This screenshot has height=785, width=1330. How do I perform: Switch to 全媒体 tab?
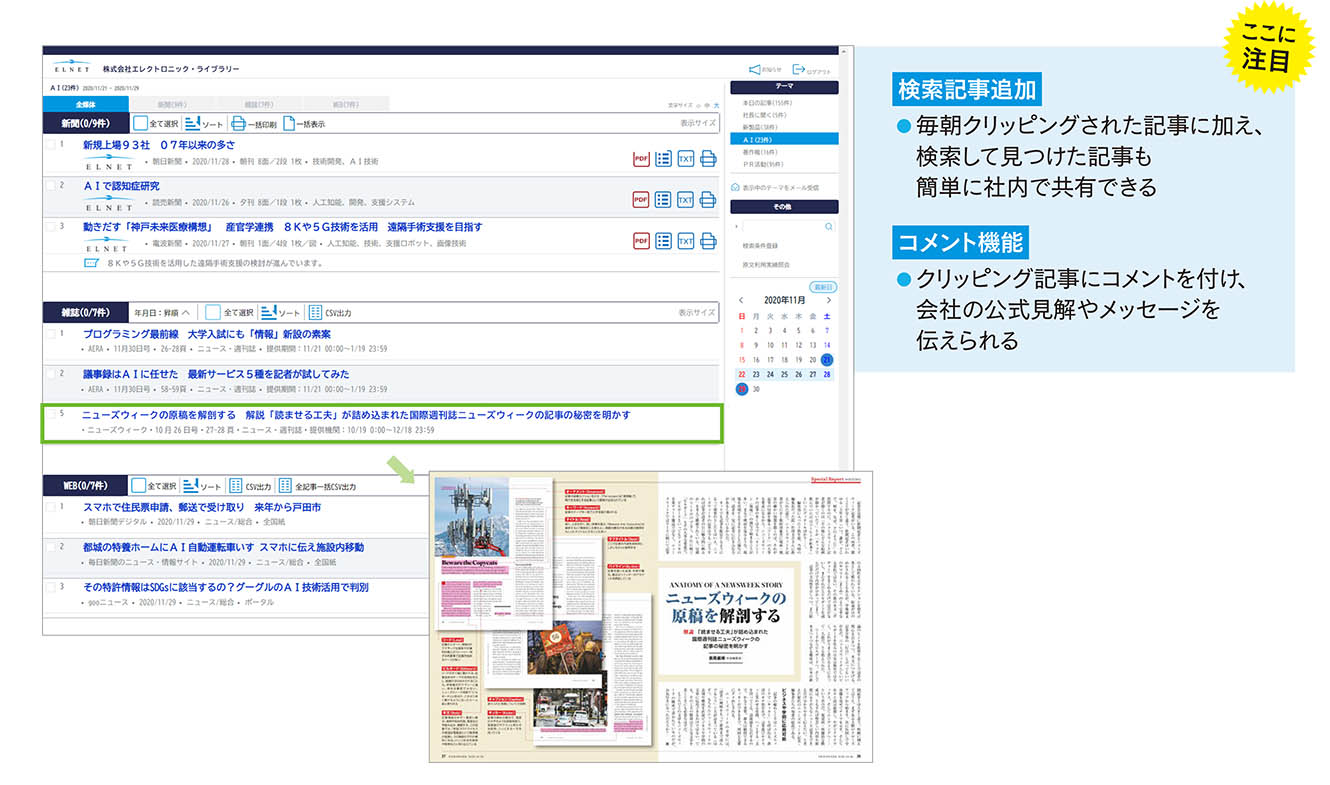point(85,103)
